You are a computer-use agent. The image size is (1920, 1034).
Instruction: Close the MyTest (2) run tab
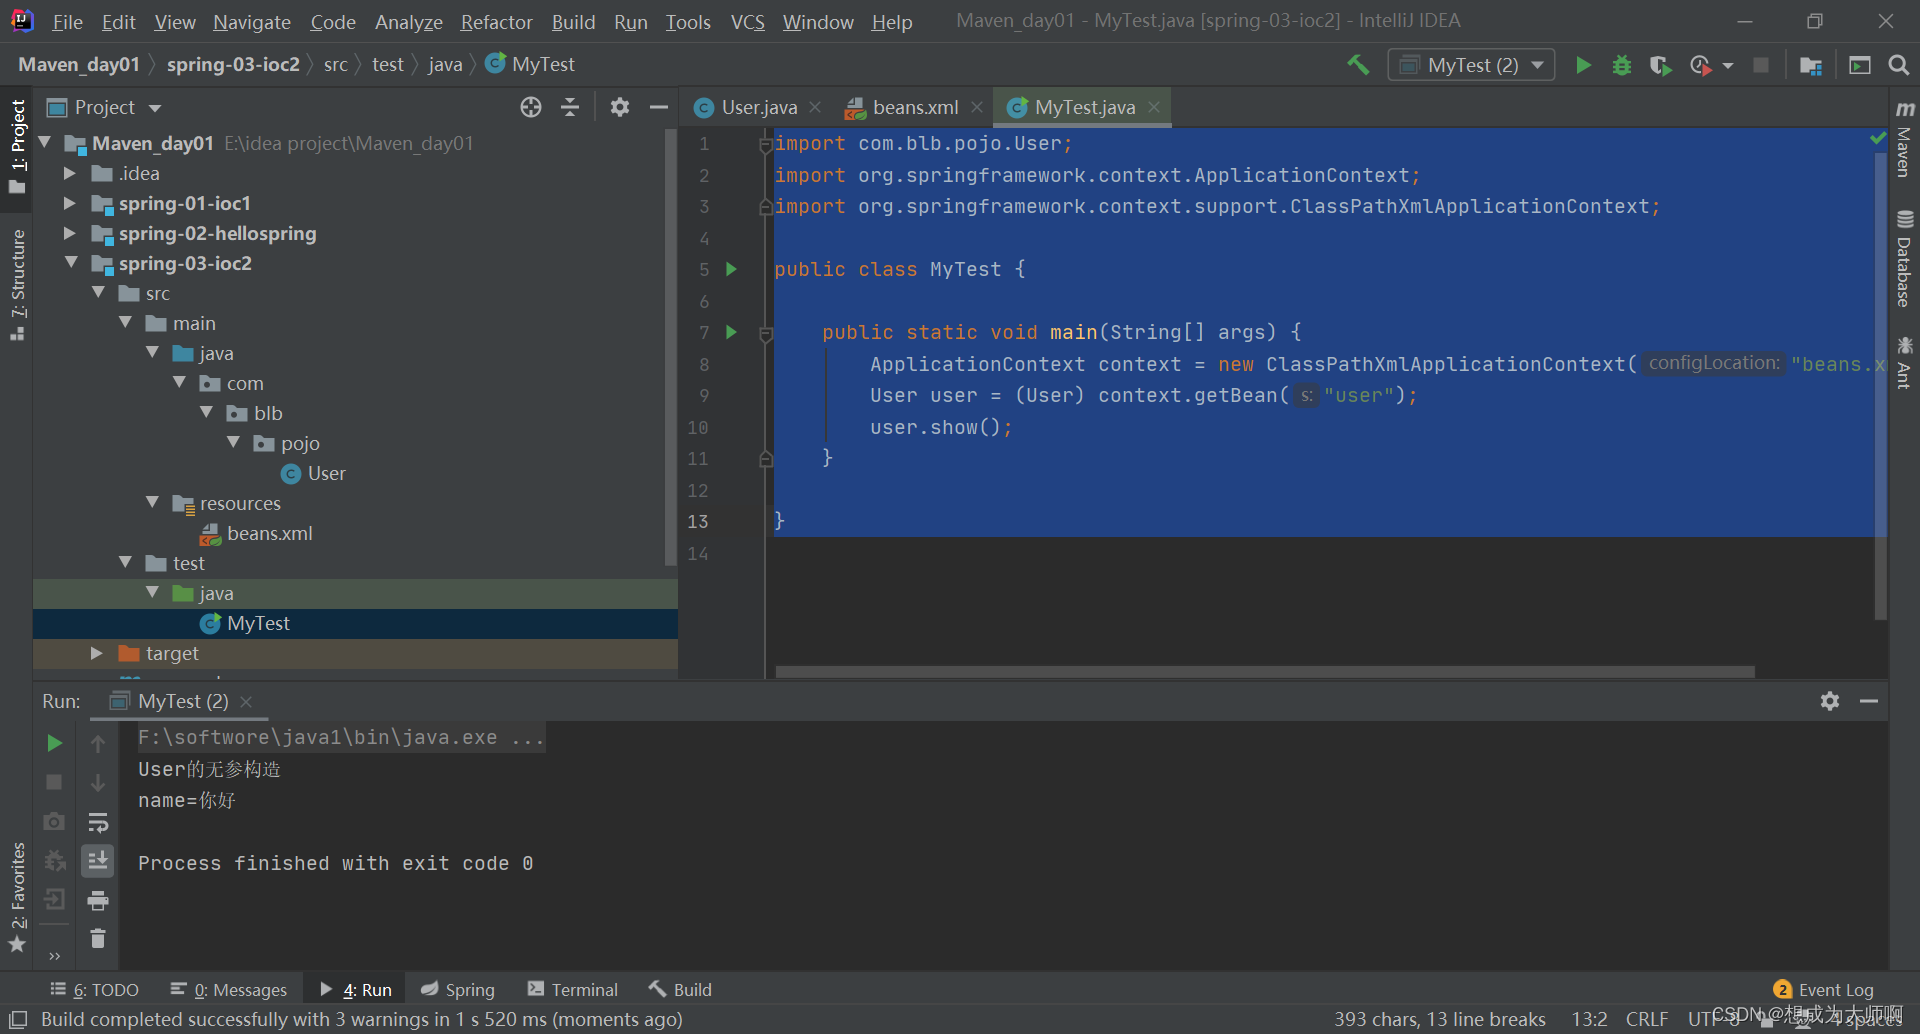click(246, 702)
